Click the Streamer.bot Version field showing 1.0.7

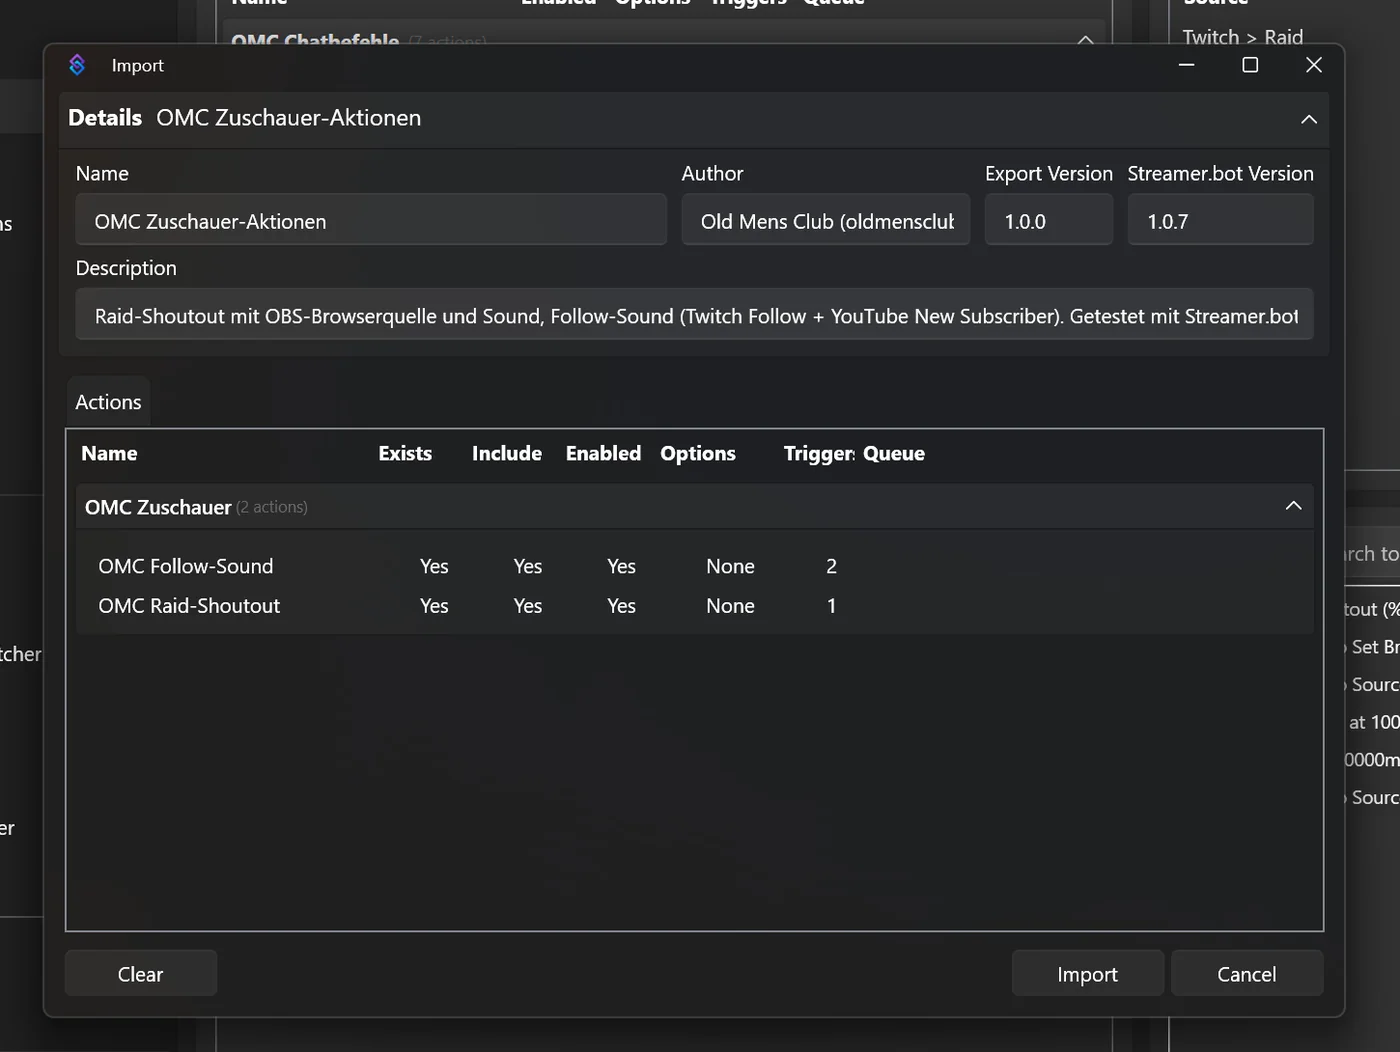(1221, 221)
